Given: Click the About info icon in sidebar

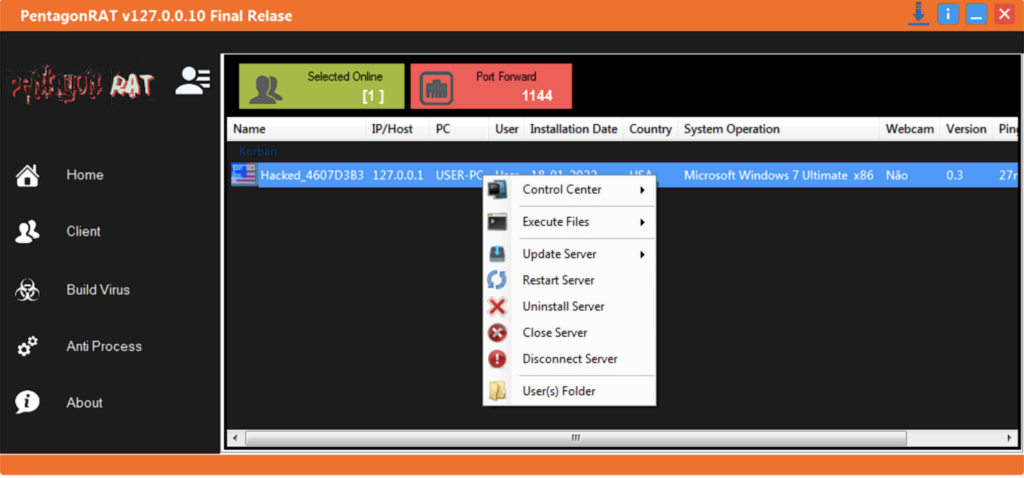Looking at the screenshot, I should coord(27,402).
